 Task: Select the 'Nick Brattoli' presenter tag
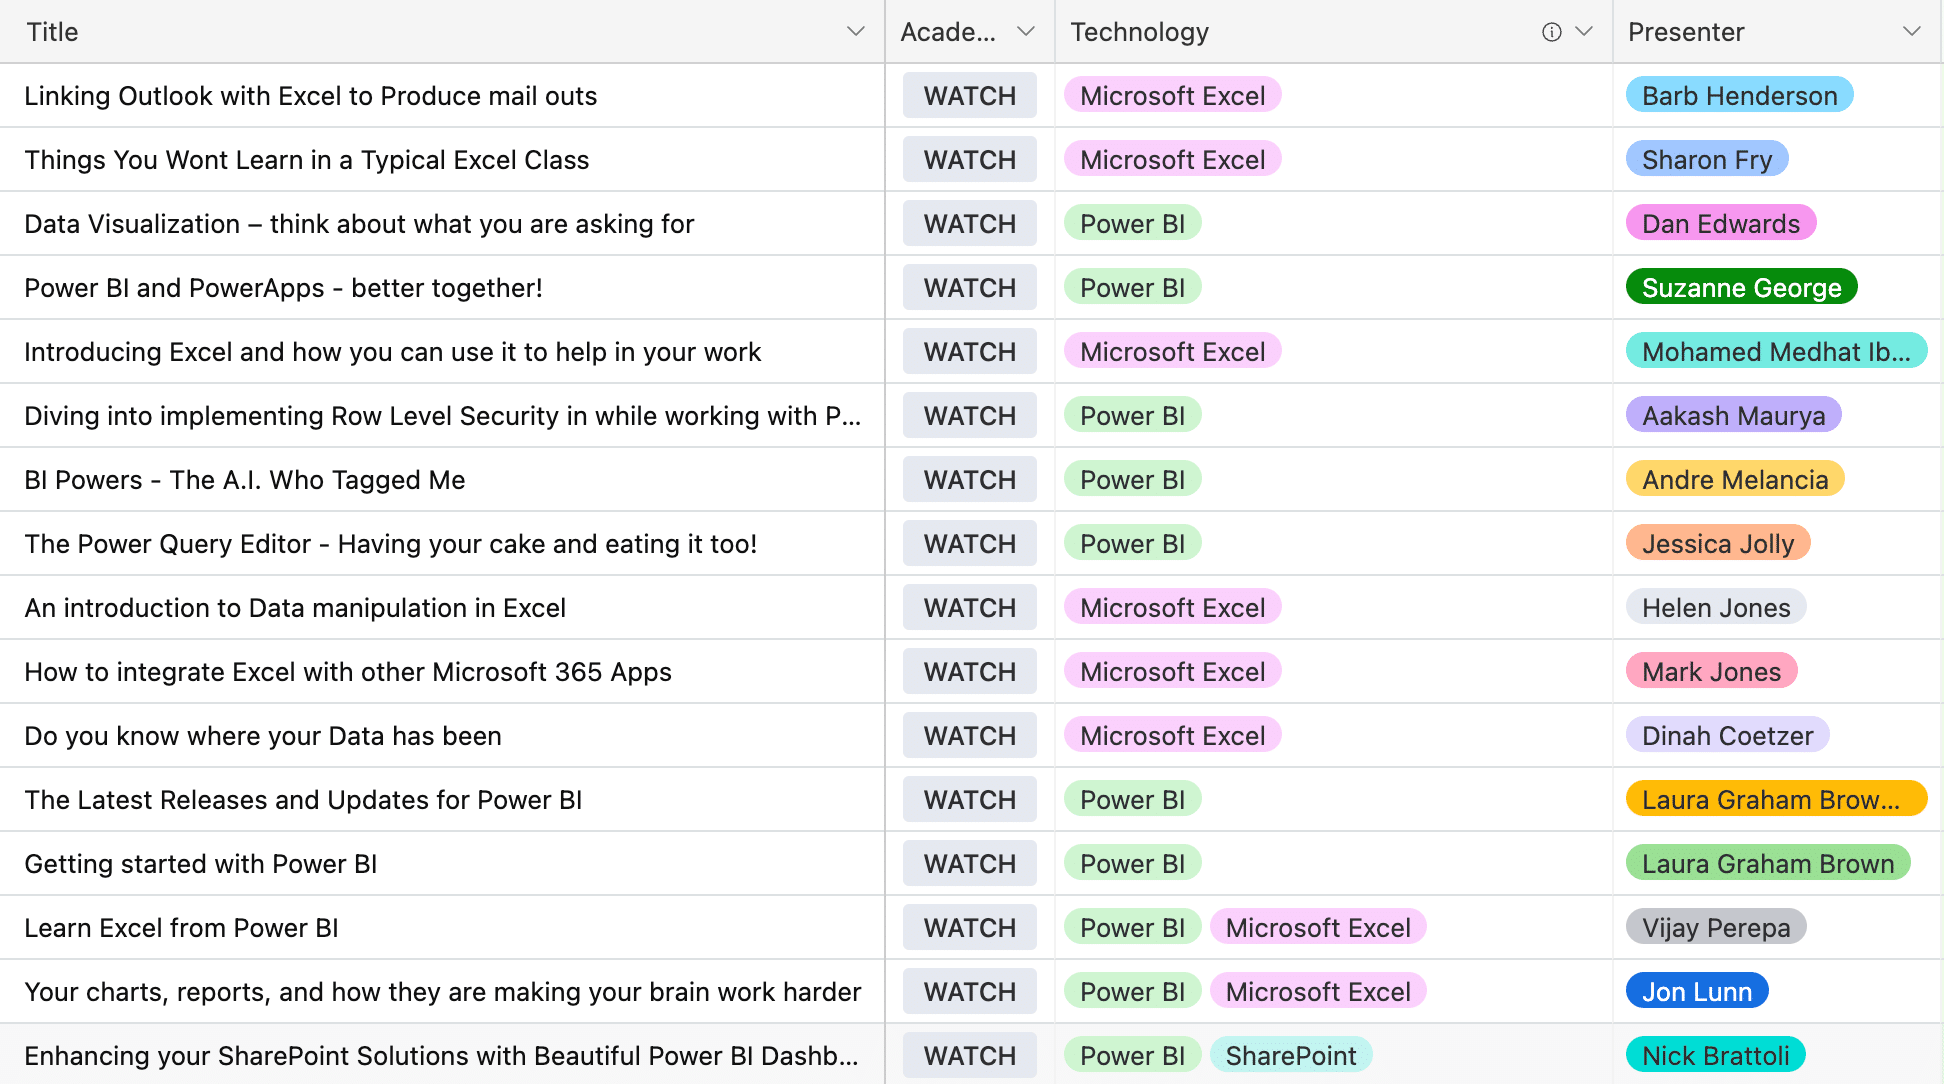(x=1714, y=1055)
